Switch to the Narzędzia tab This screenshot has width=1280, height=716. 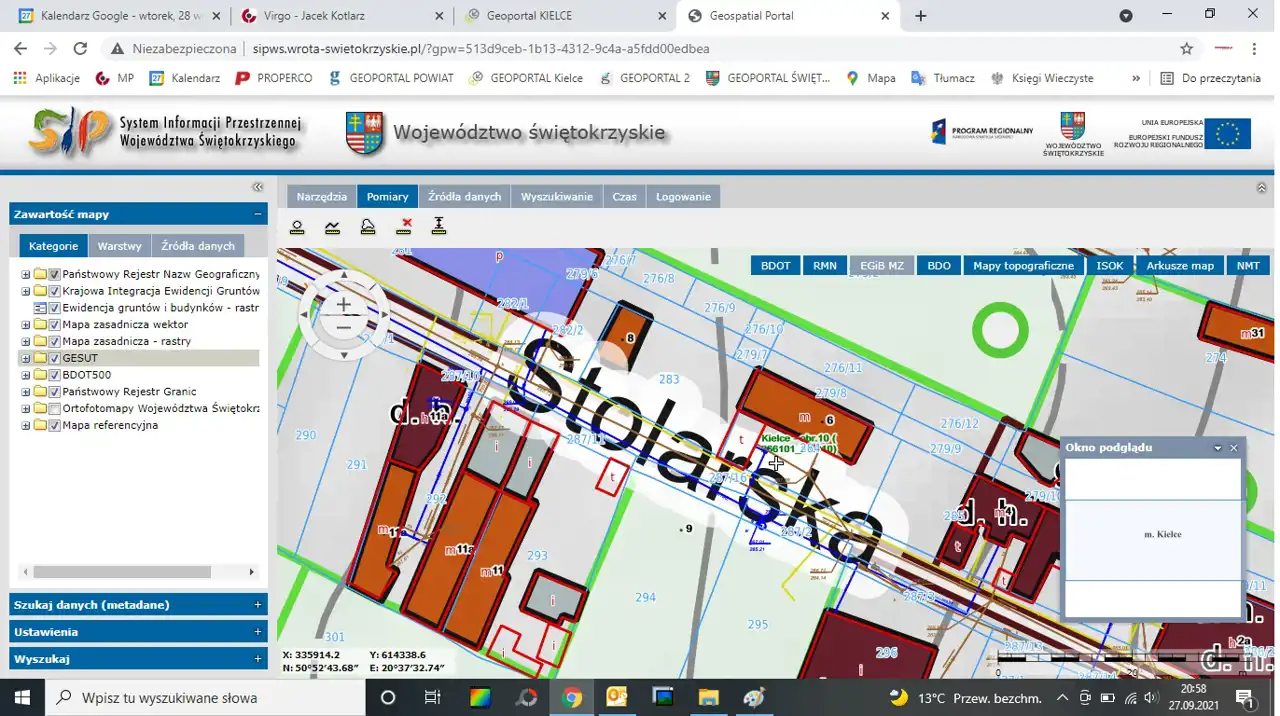pos(321,197)
